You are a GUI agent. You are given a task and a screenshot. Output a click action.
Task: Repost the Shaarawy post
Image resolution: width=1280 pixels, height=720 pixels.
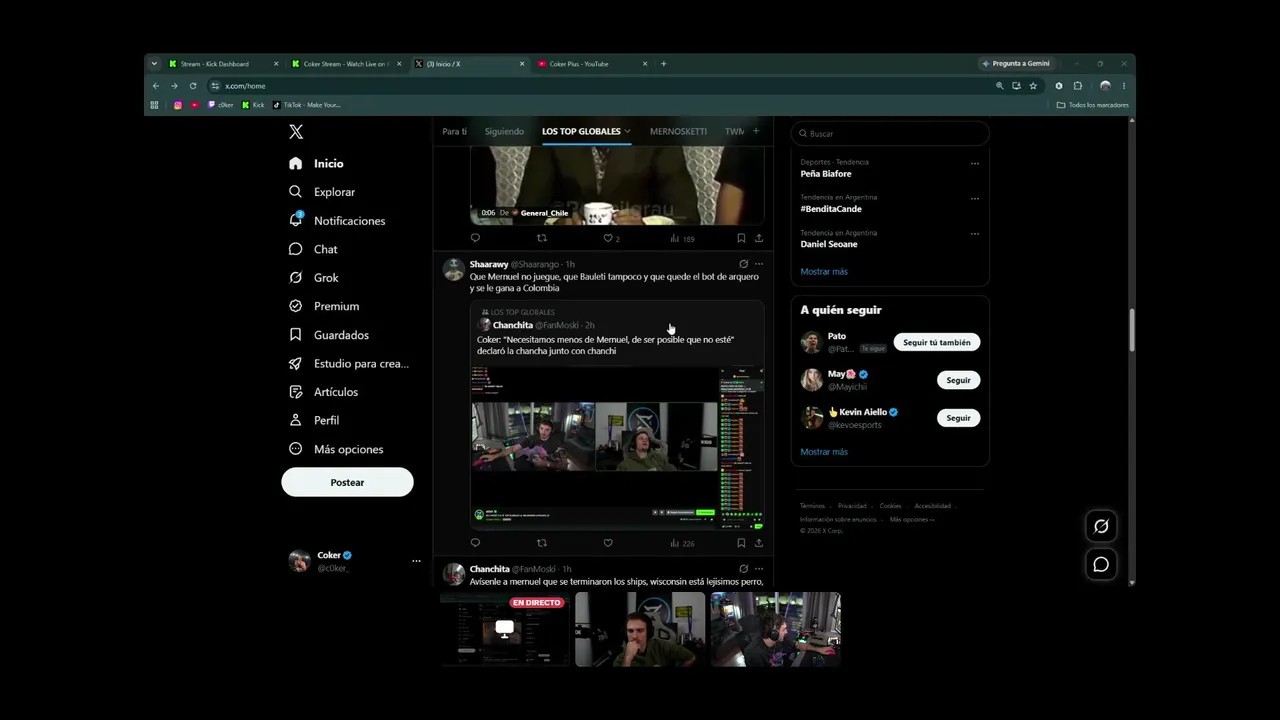[x=542, y=543]
